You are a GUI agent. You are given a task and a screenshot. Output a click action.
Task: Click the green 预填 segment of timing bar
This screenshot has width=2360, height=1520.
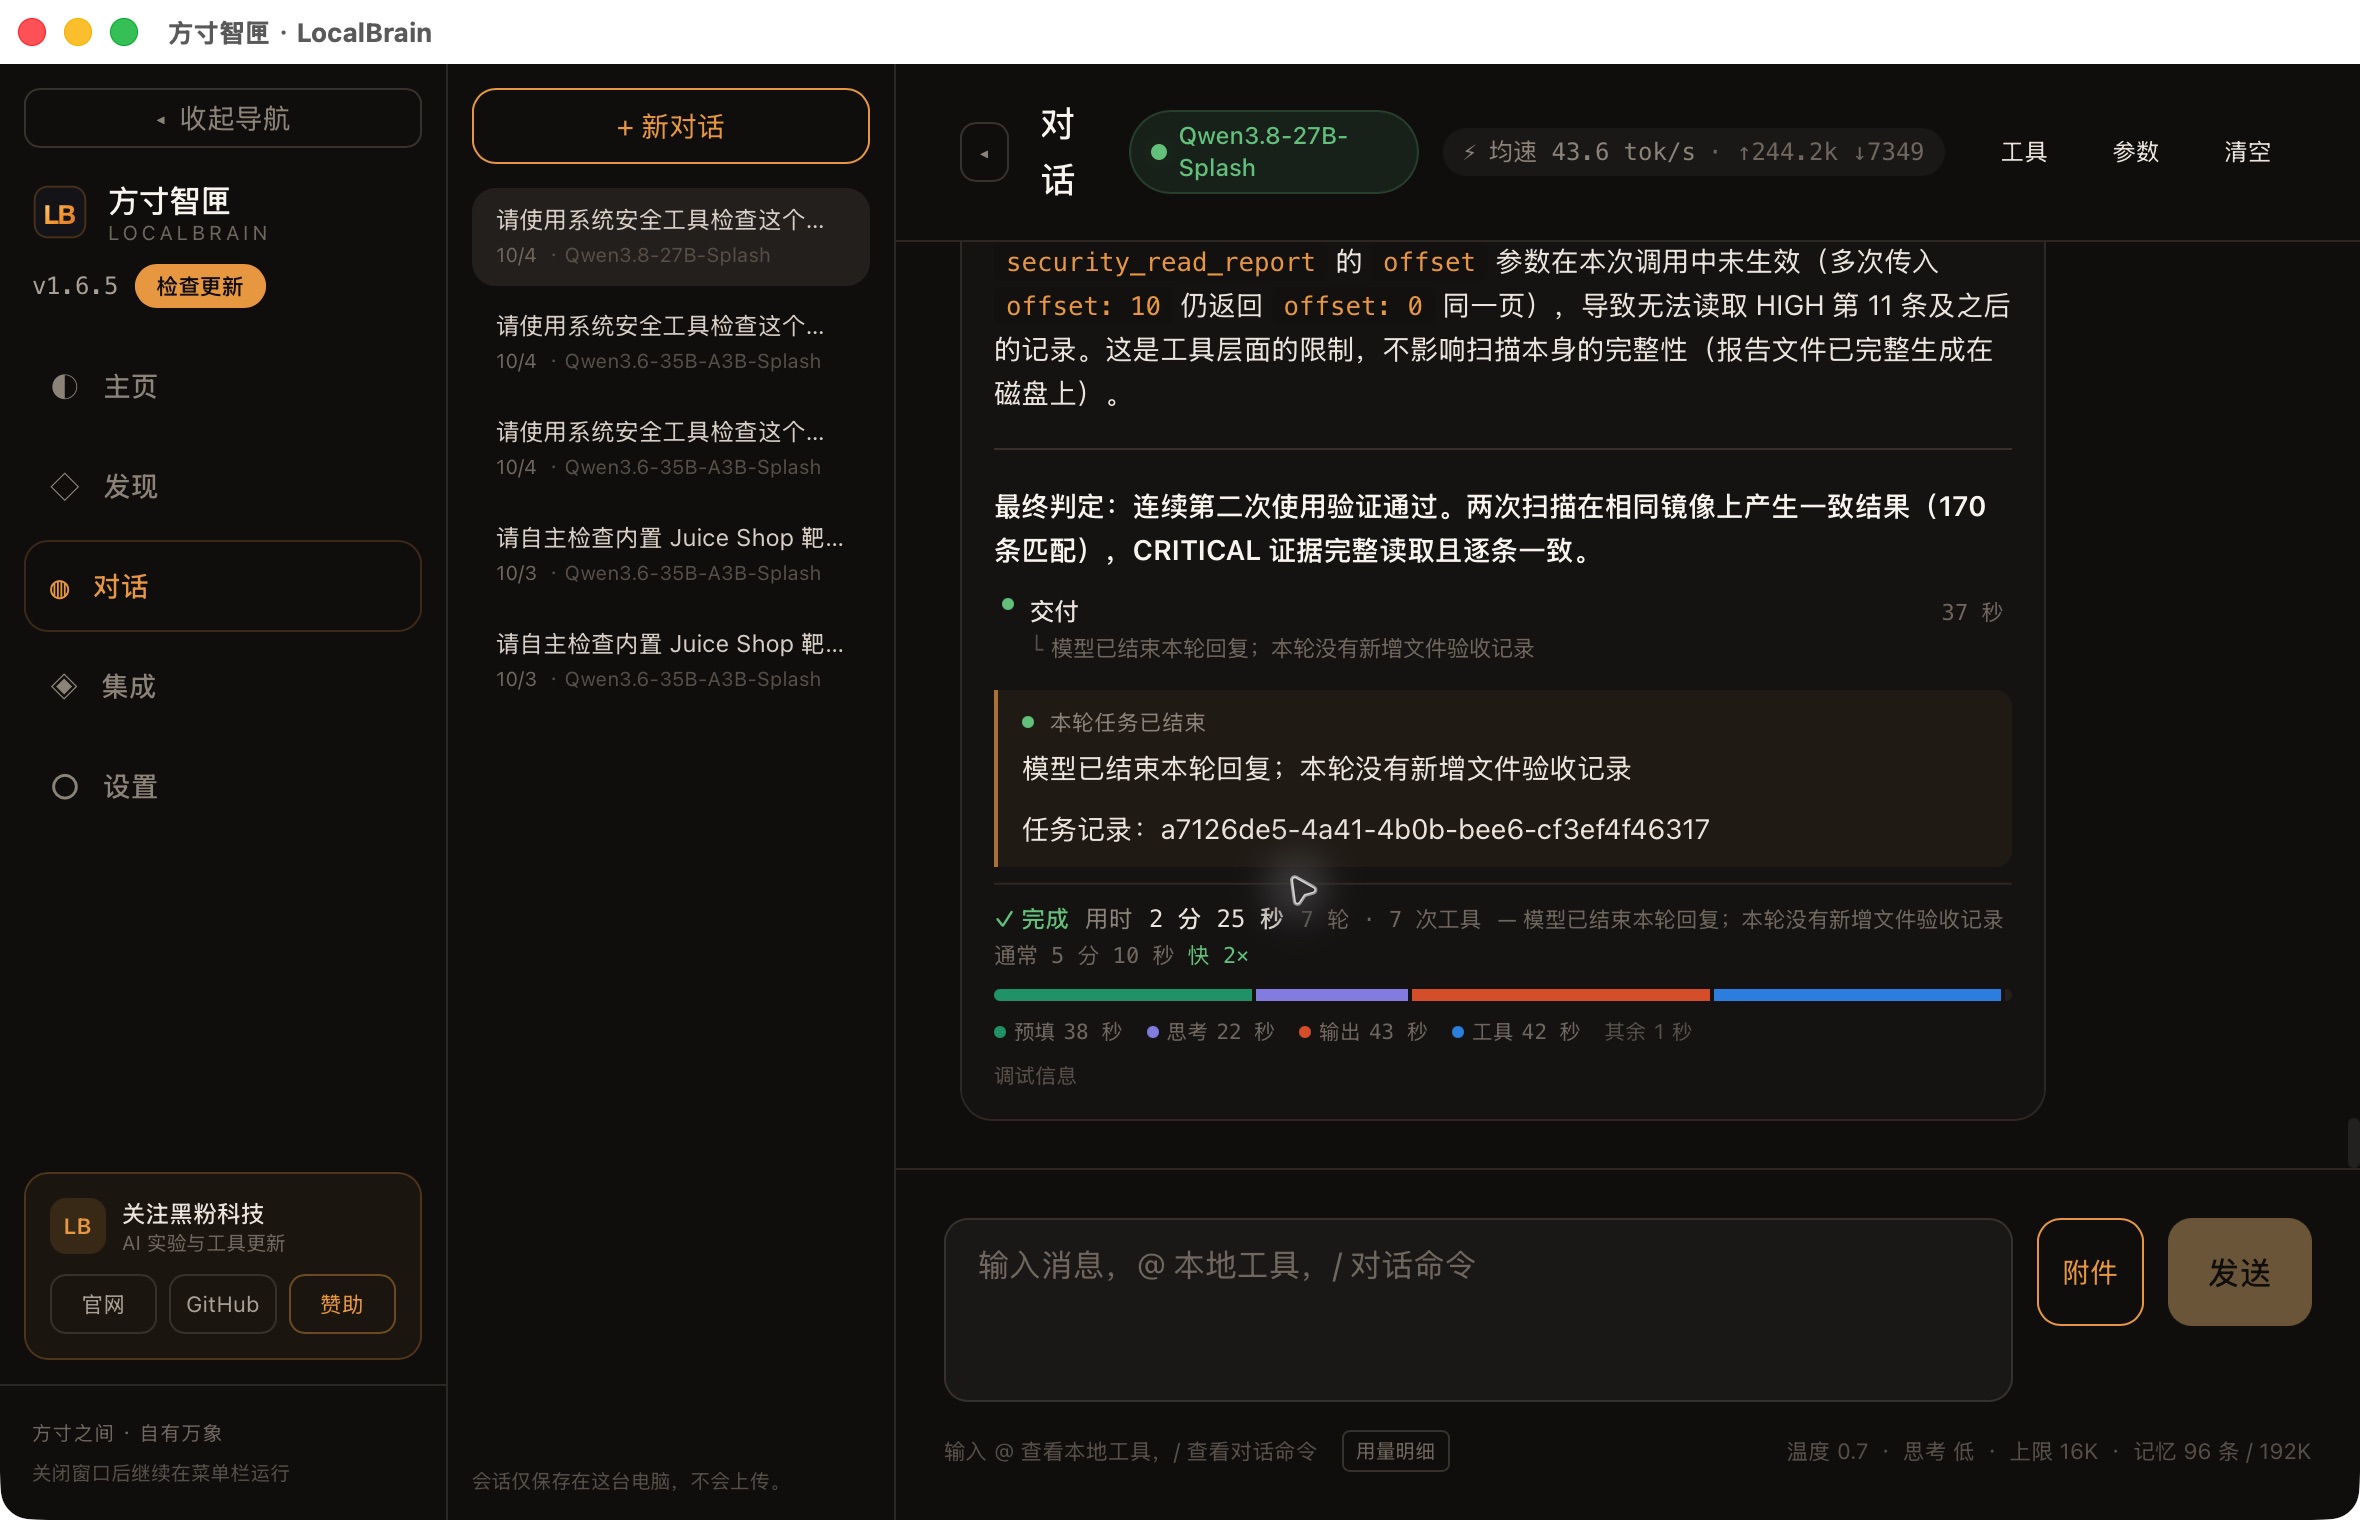click(x=1123, y=995)
